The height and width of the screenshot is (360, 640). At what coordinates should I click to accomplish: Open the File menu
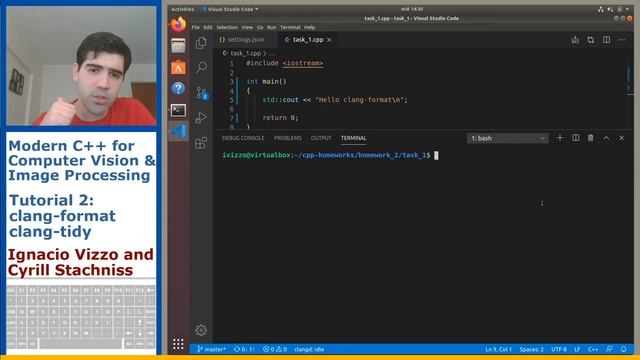196,27
